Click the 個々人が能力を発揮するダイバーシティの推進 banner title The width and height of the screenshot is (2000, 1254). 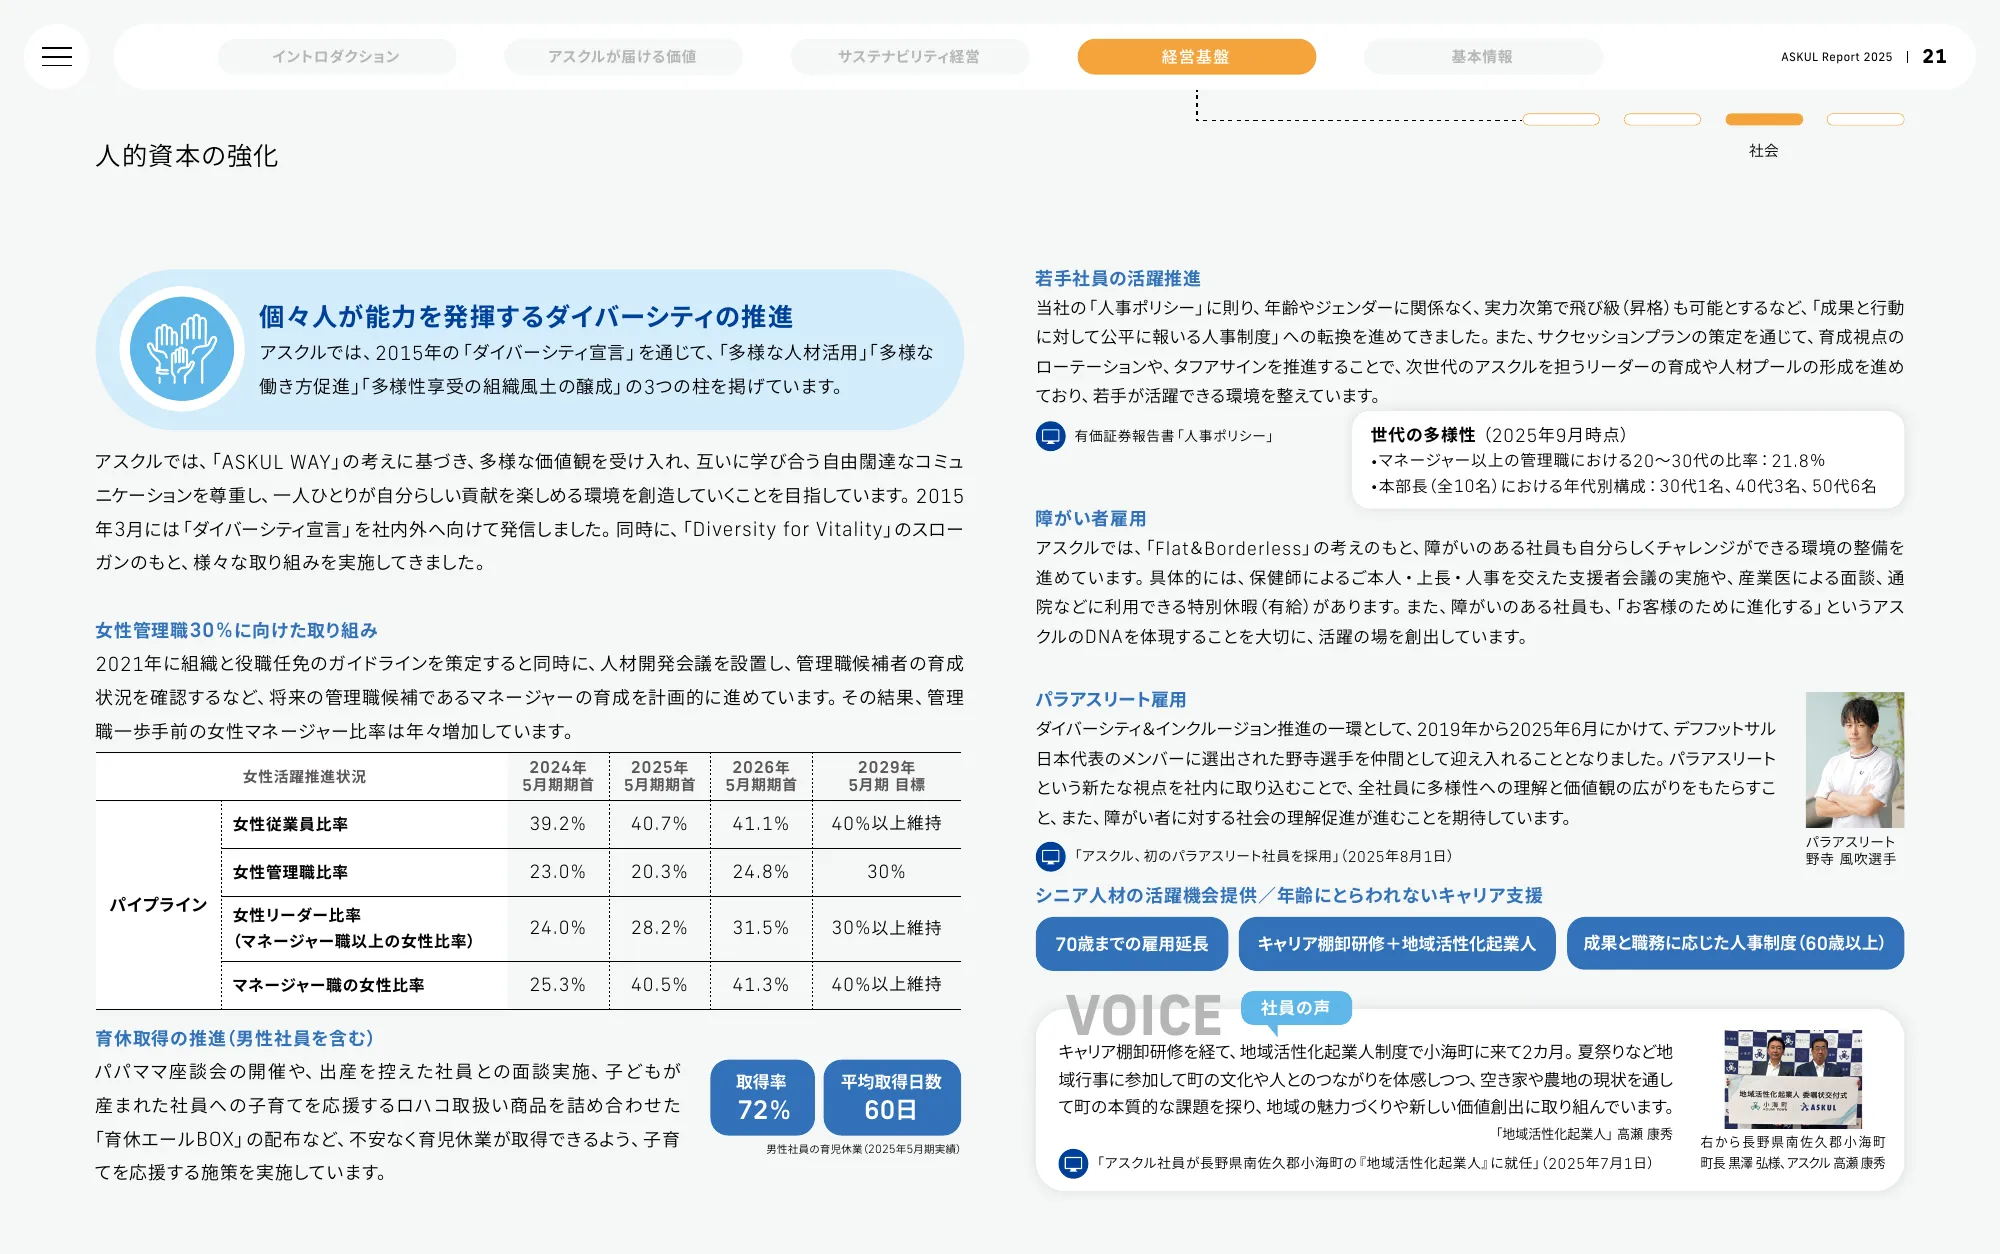pyautogui.click(x=526, y=317)
